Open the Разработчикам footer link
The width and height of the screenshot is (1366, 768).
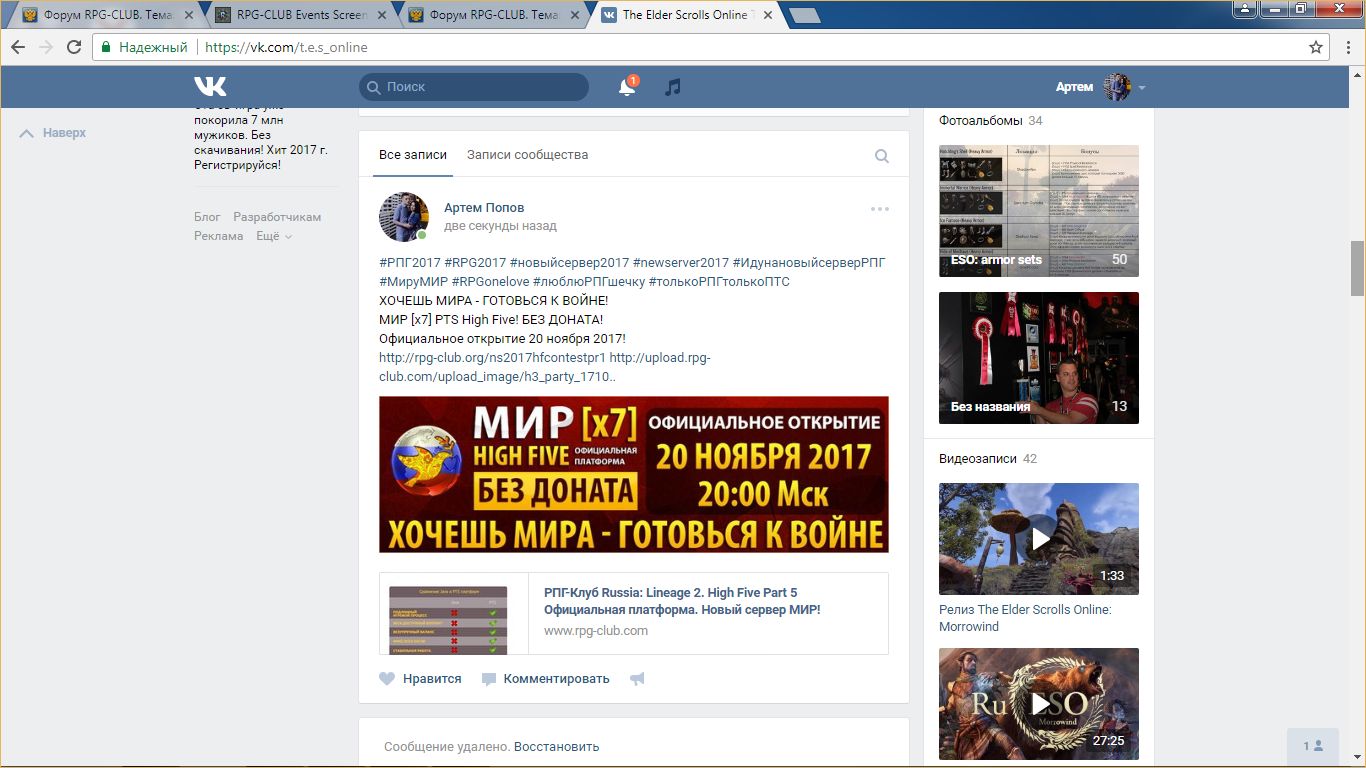(277, 217)
